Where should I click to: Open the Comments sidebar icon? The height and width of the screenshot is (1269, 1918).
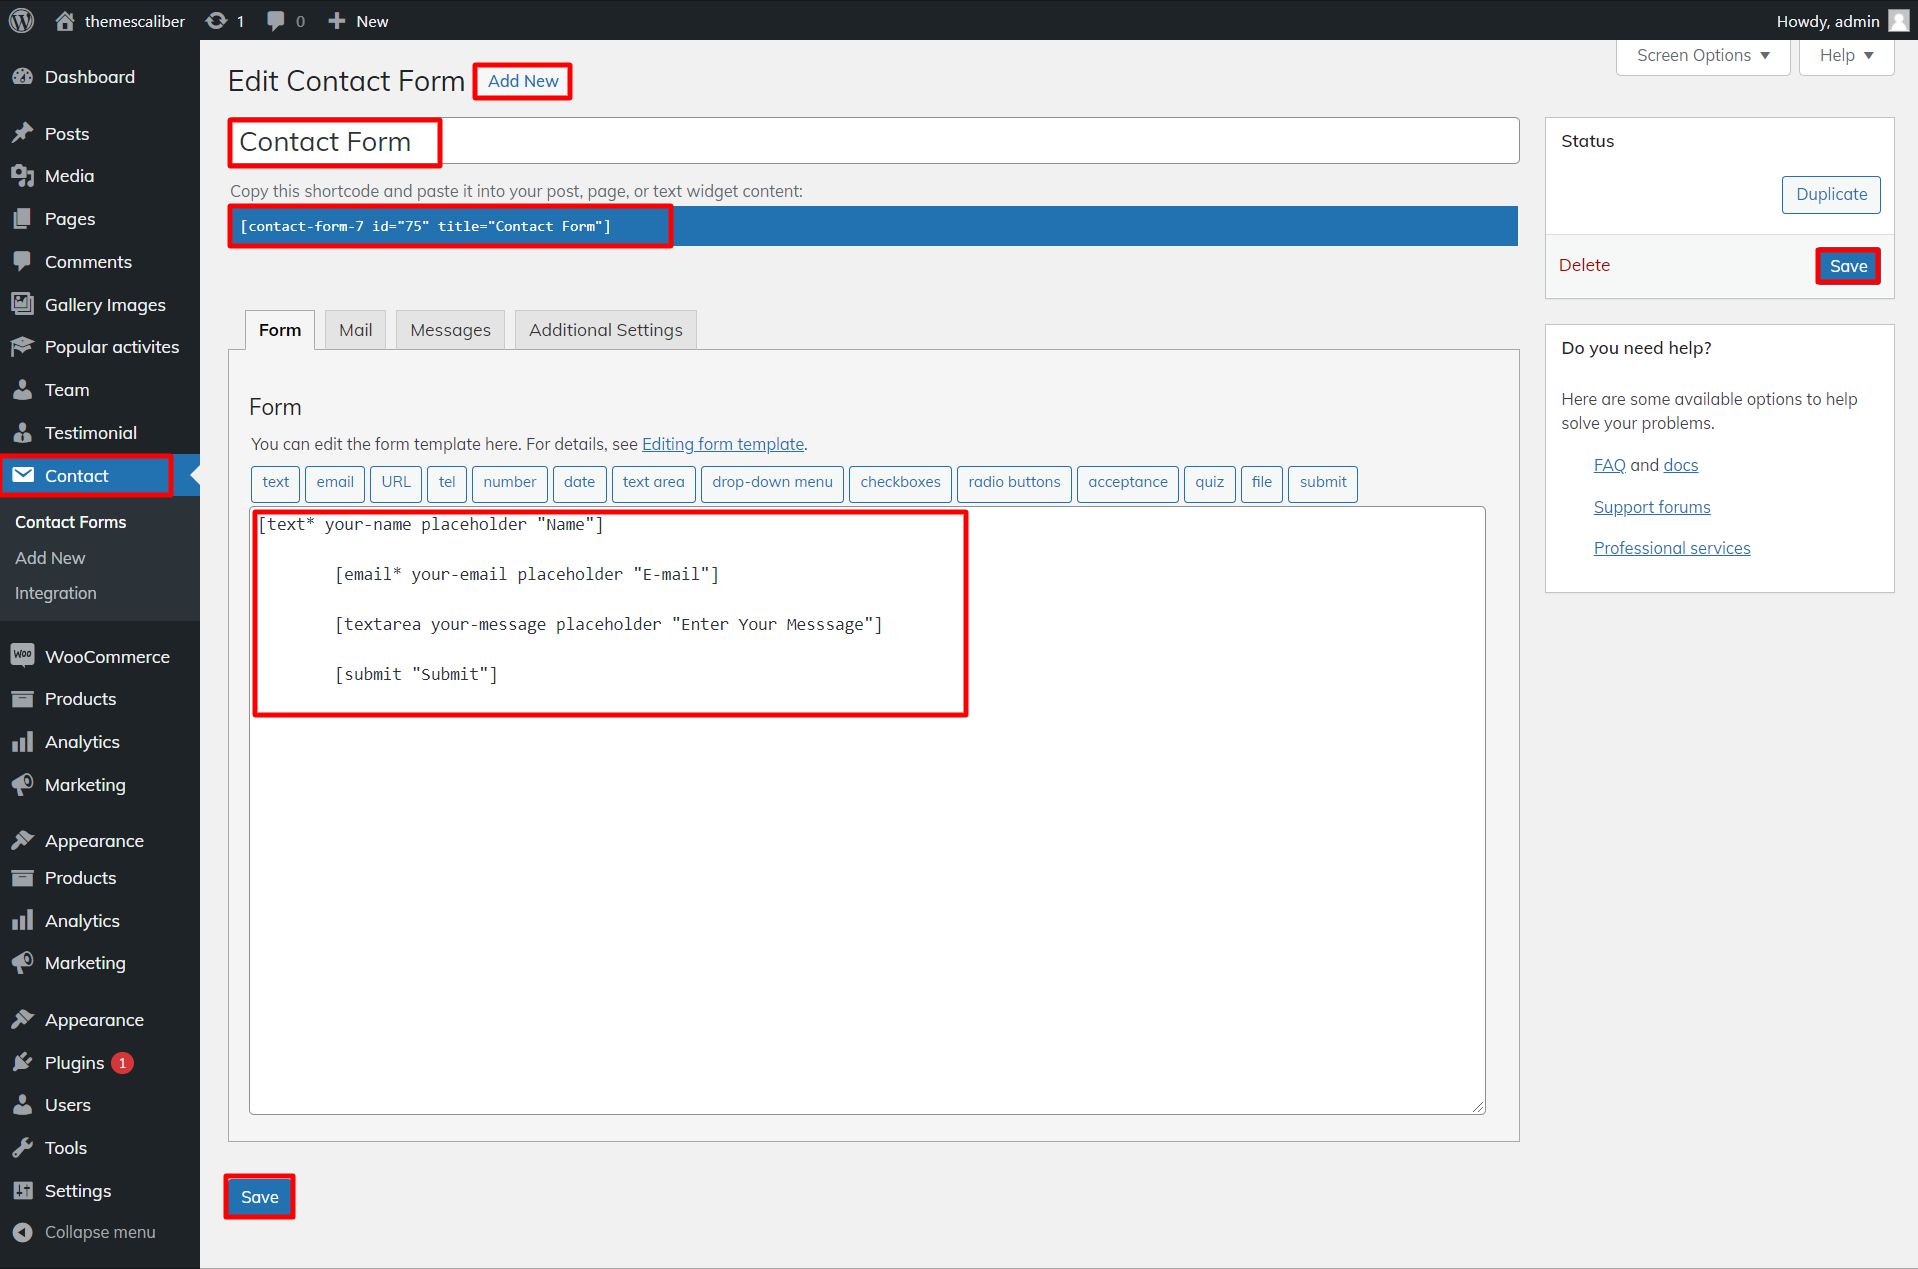[24, 261]
